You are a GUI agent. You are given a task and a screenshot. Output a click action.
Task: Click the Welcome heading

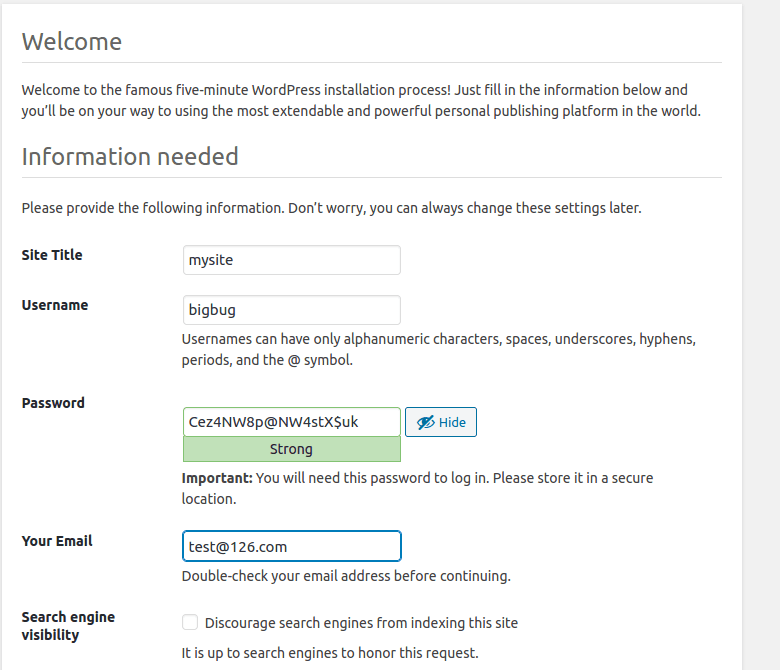(72, 42)
